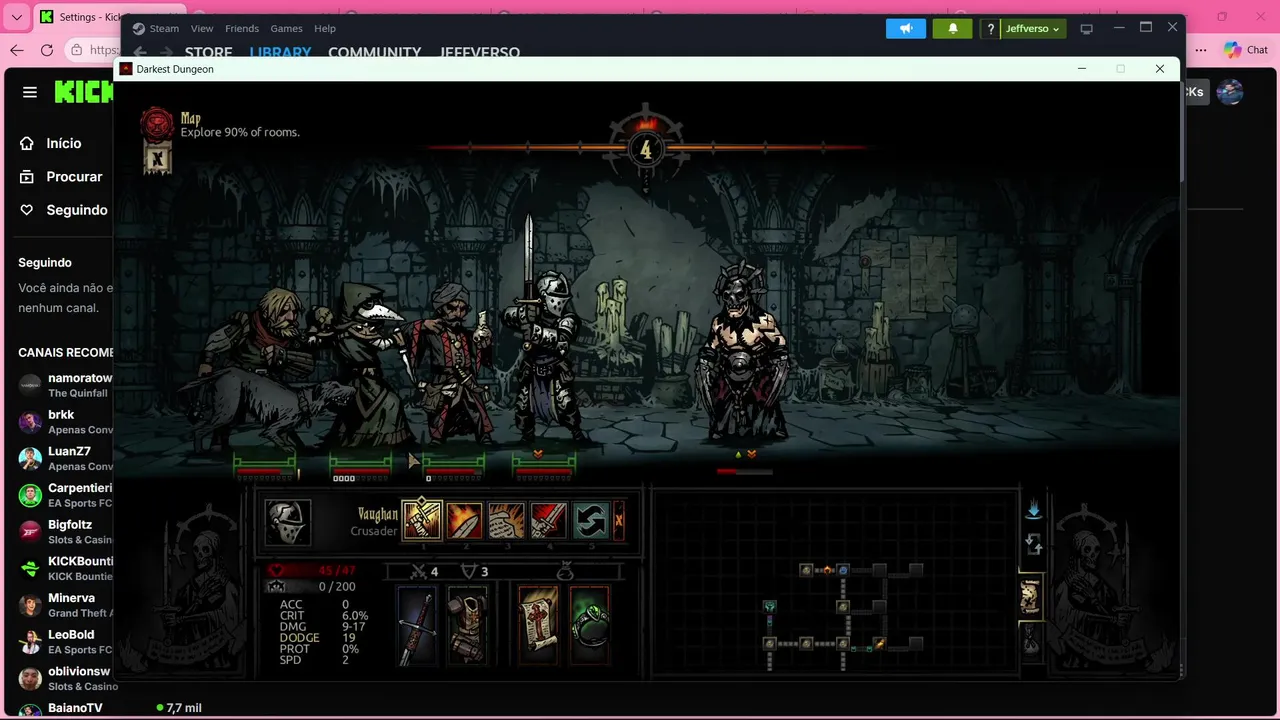Select Crusader skill slot 4 (red lance)
1280x720 pixels.
tap(548, 521)
